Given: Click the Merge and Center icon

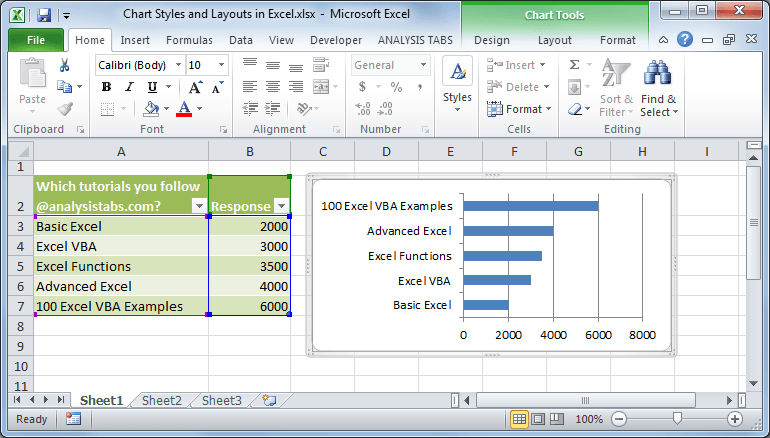Looking at the screenshot, I should pos(321,87).
